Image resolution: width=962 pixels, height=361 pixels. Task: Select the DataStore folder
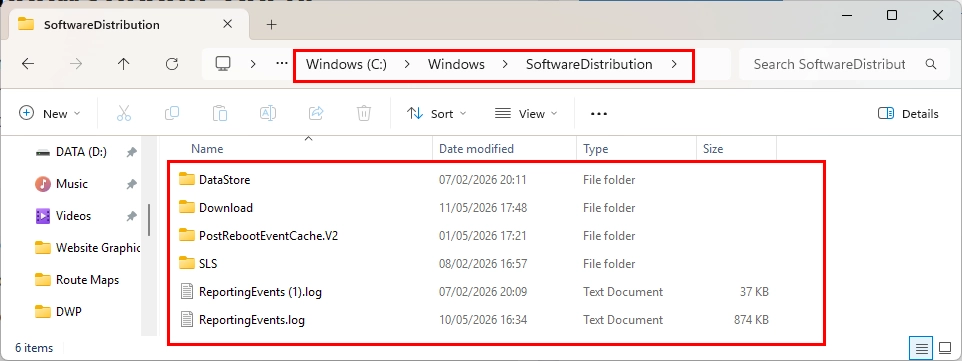click(x=225, y=180)
